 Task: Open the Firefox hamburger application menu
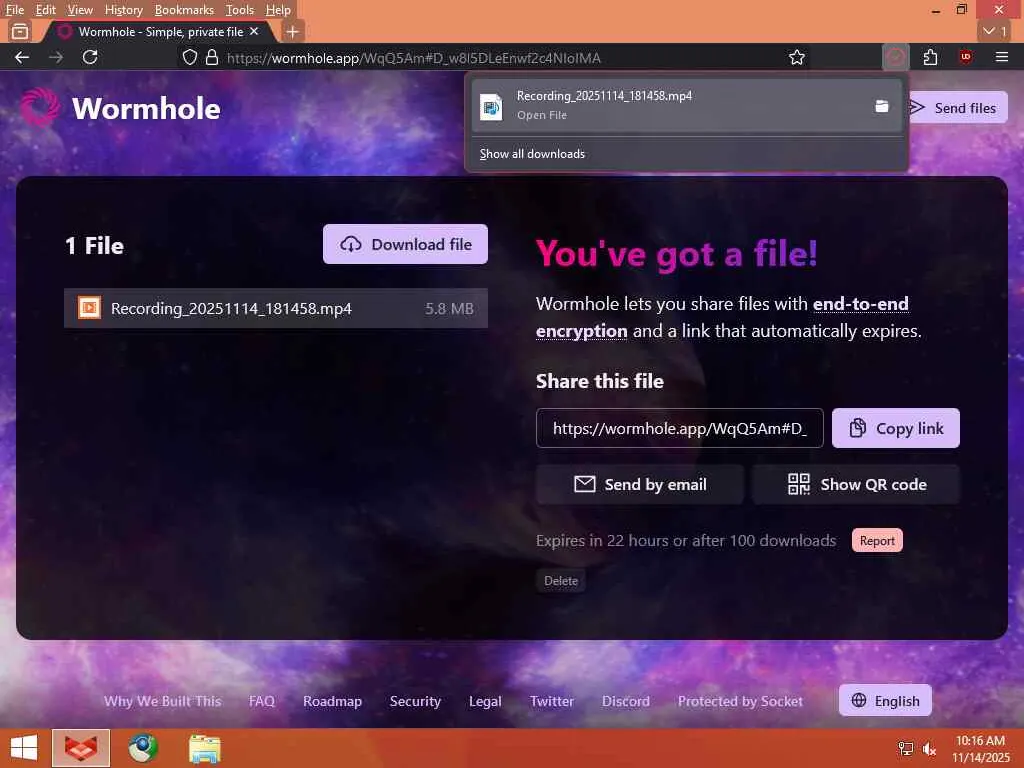1002,57
